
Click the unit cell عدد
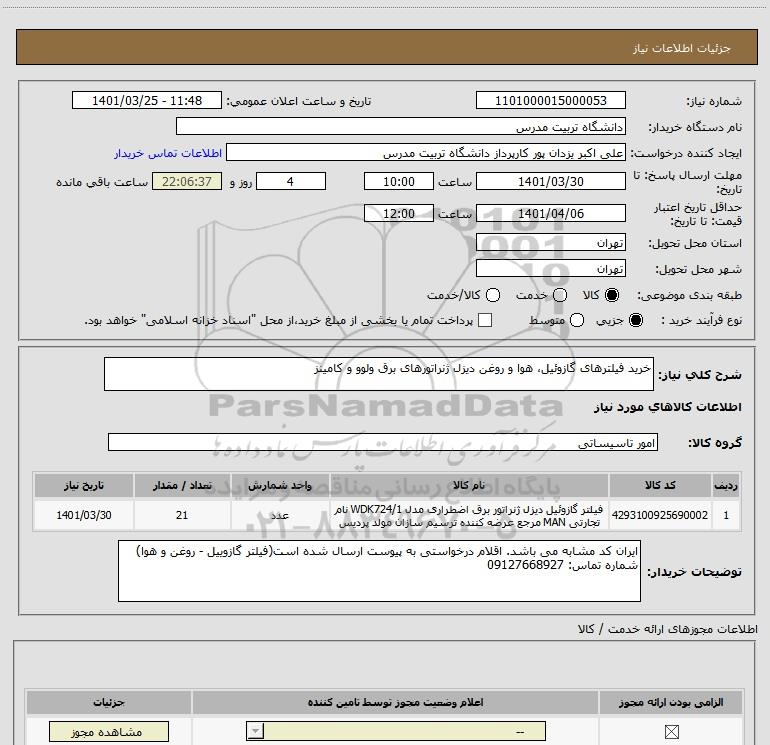(x=279, y=515)
